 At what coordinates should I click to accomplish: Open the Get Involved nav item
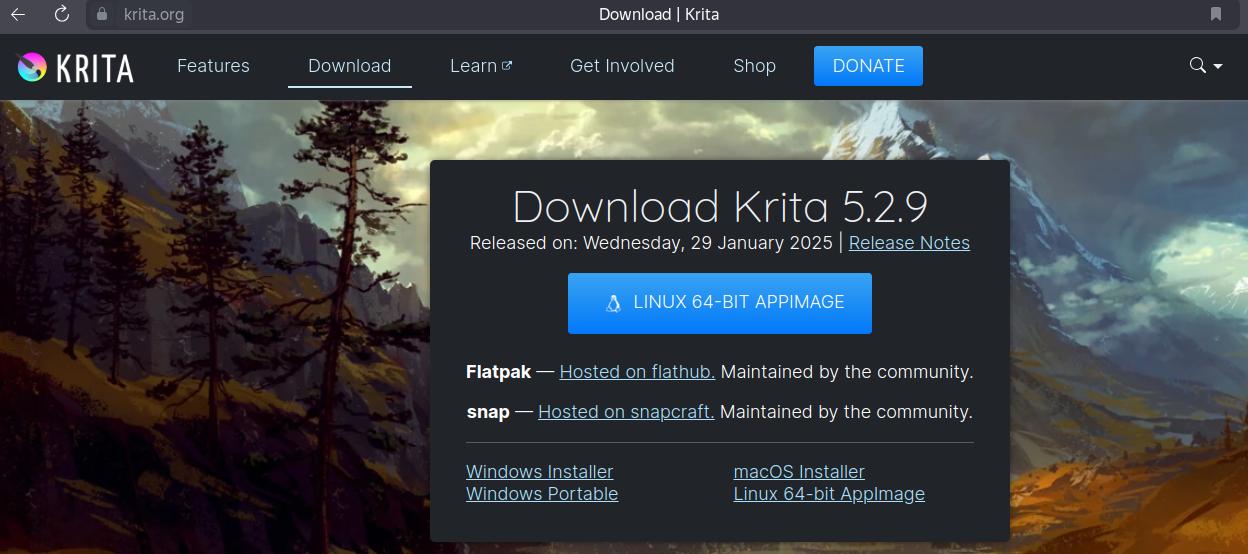[622, 66]
